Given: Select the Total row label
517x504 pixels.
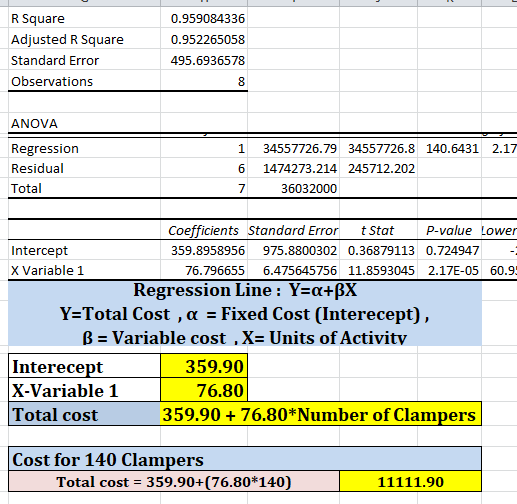Looking at the screenshot, I should coord(26,189).
